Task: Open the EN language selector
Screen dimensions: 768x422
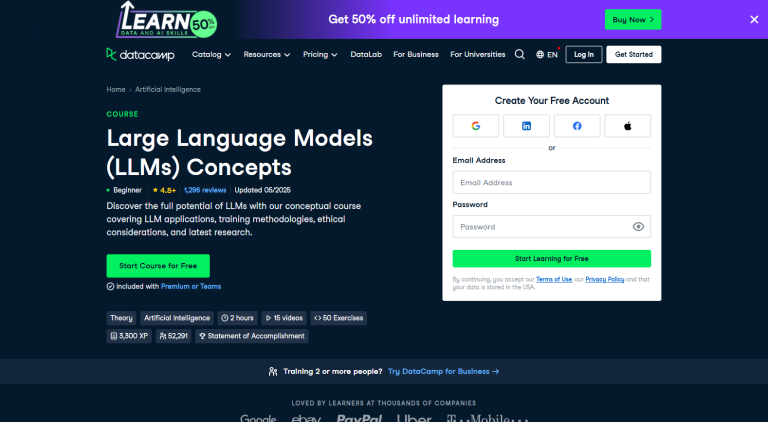Action: point(547,55)
